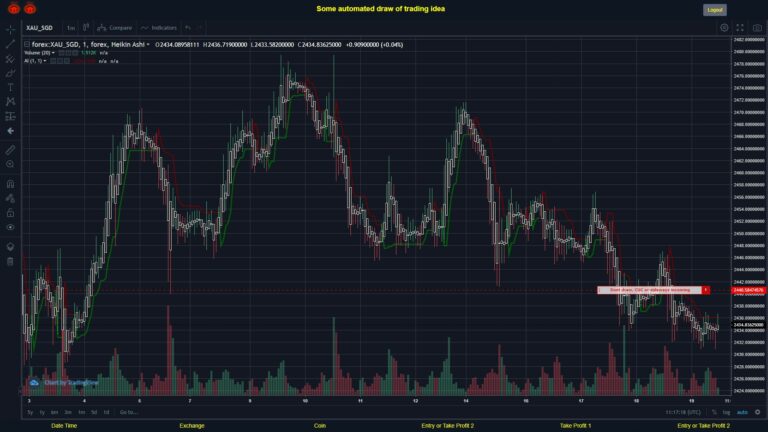Open the patterns tool in sidebar
The width and height of the screenshot is (768, 432).
click(10, 102)
